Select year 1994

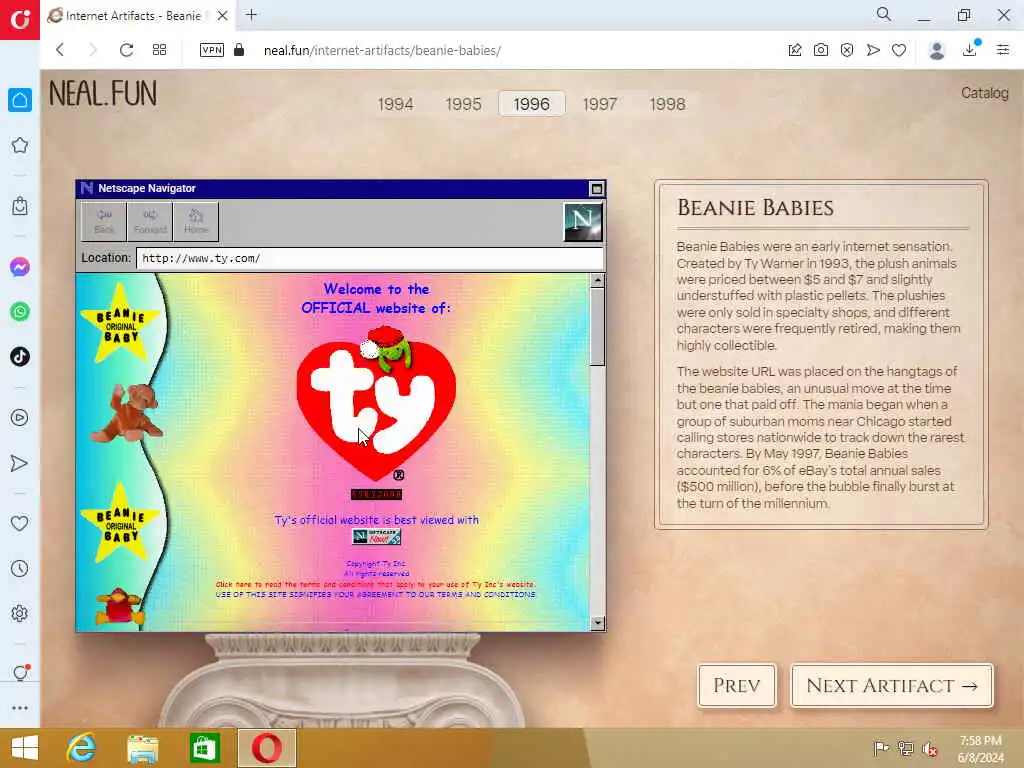[x=396, y=104]
